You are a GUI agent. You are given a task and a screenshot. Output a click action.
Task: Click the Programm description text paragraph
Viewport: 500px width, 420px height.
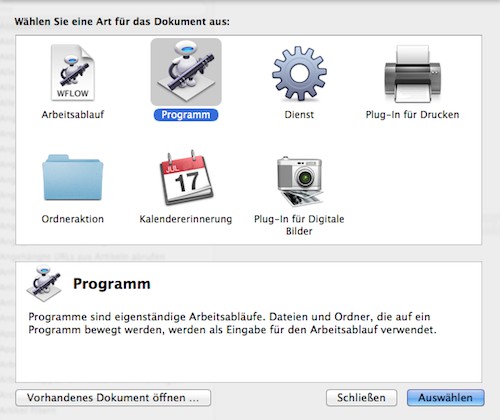point(232,323)
